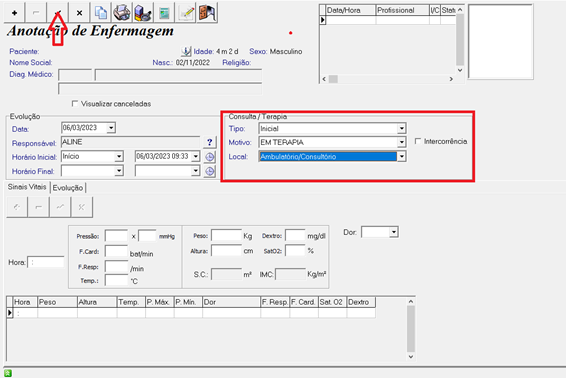Click greyed checkmark icon in Sinais Vitais toolbar
Viewport: 566px width, 378px height.
(x=60, y=207)
